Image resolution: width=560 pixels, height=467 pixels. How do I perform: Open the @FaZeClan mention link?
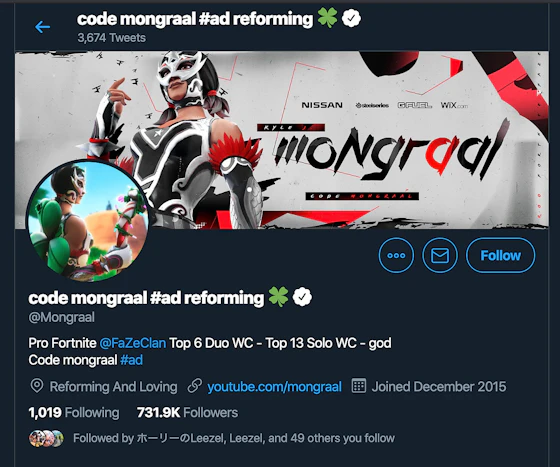pos(132,343)
